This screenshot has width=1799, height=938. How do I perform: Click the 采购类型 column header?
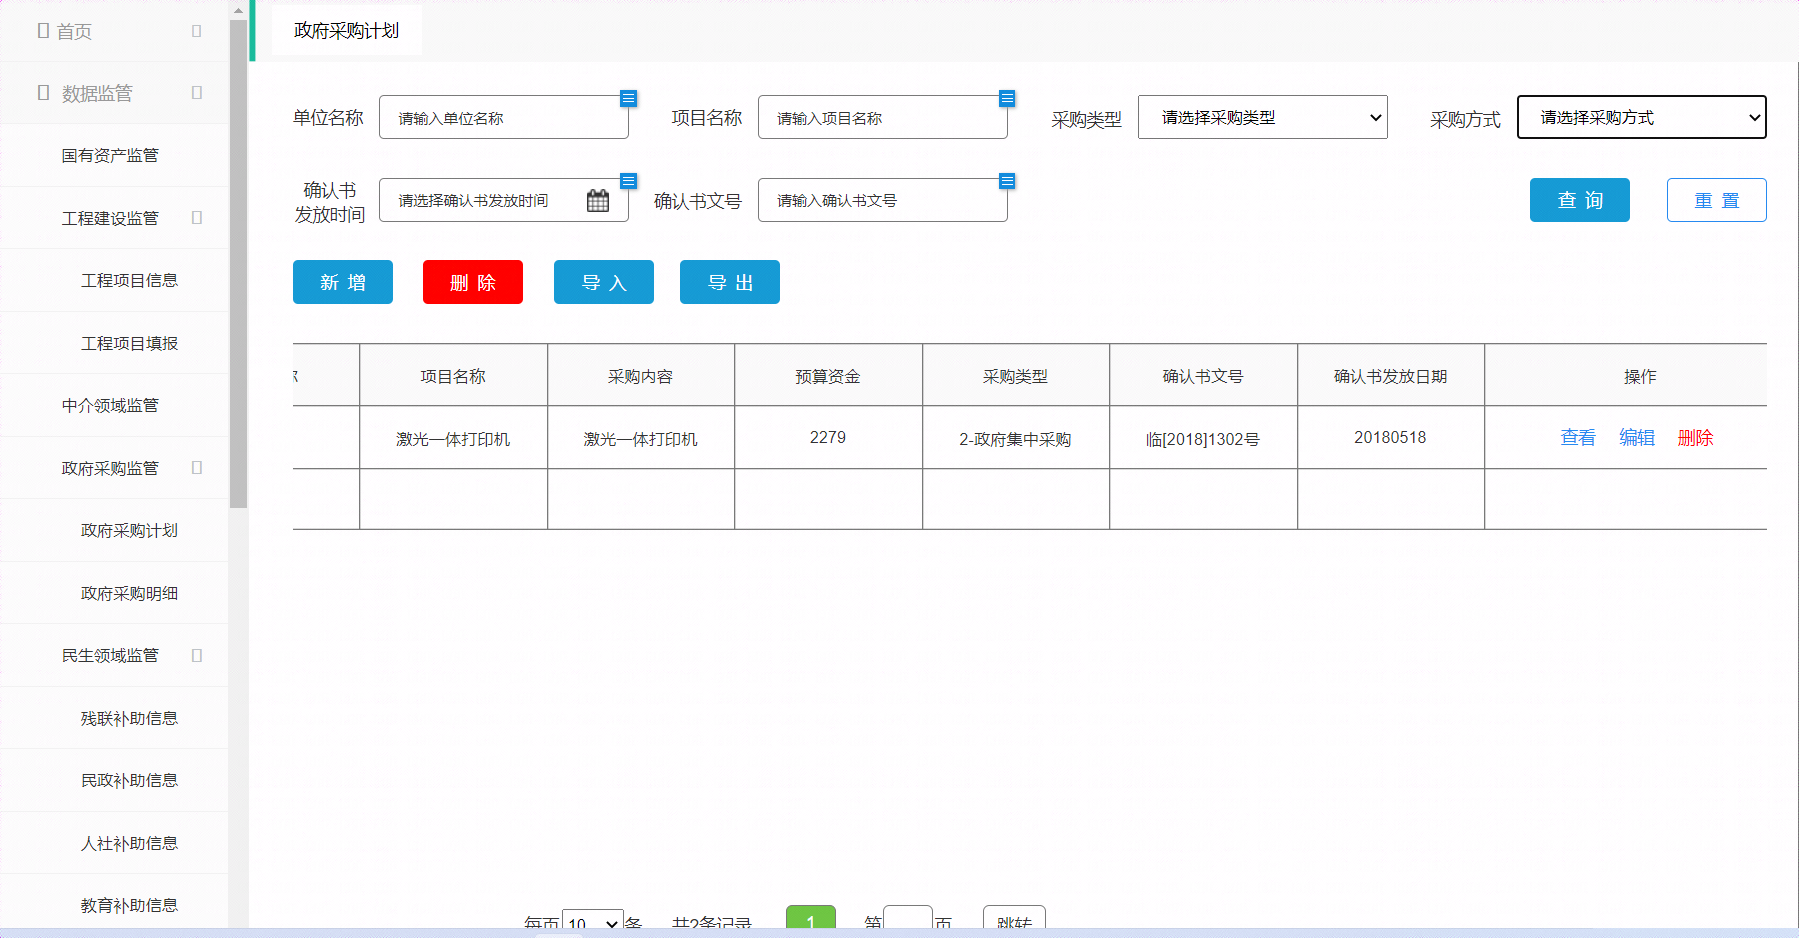click(1016, 376)
